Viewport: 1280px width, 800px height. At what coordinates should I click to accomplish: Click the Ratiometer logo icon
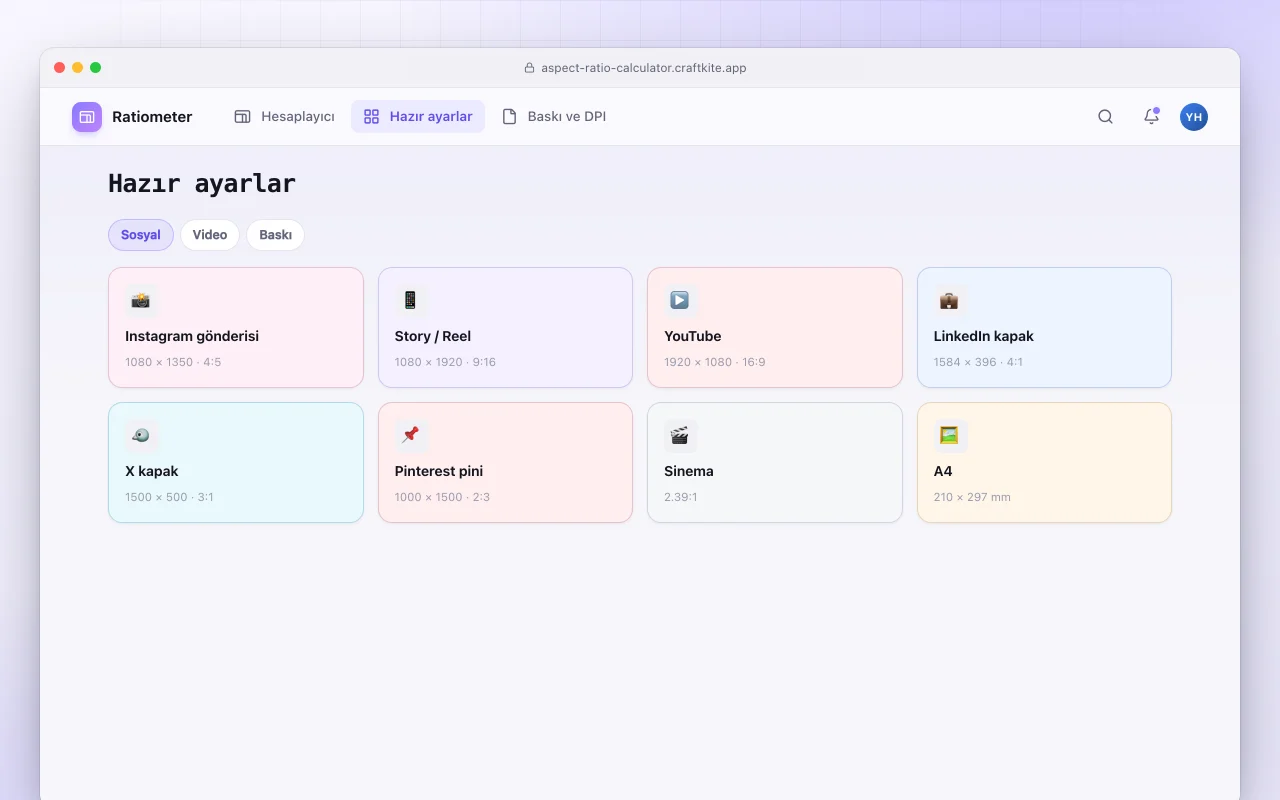click(x=87, y=117)
